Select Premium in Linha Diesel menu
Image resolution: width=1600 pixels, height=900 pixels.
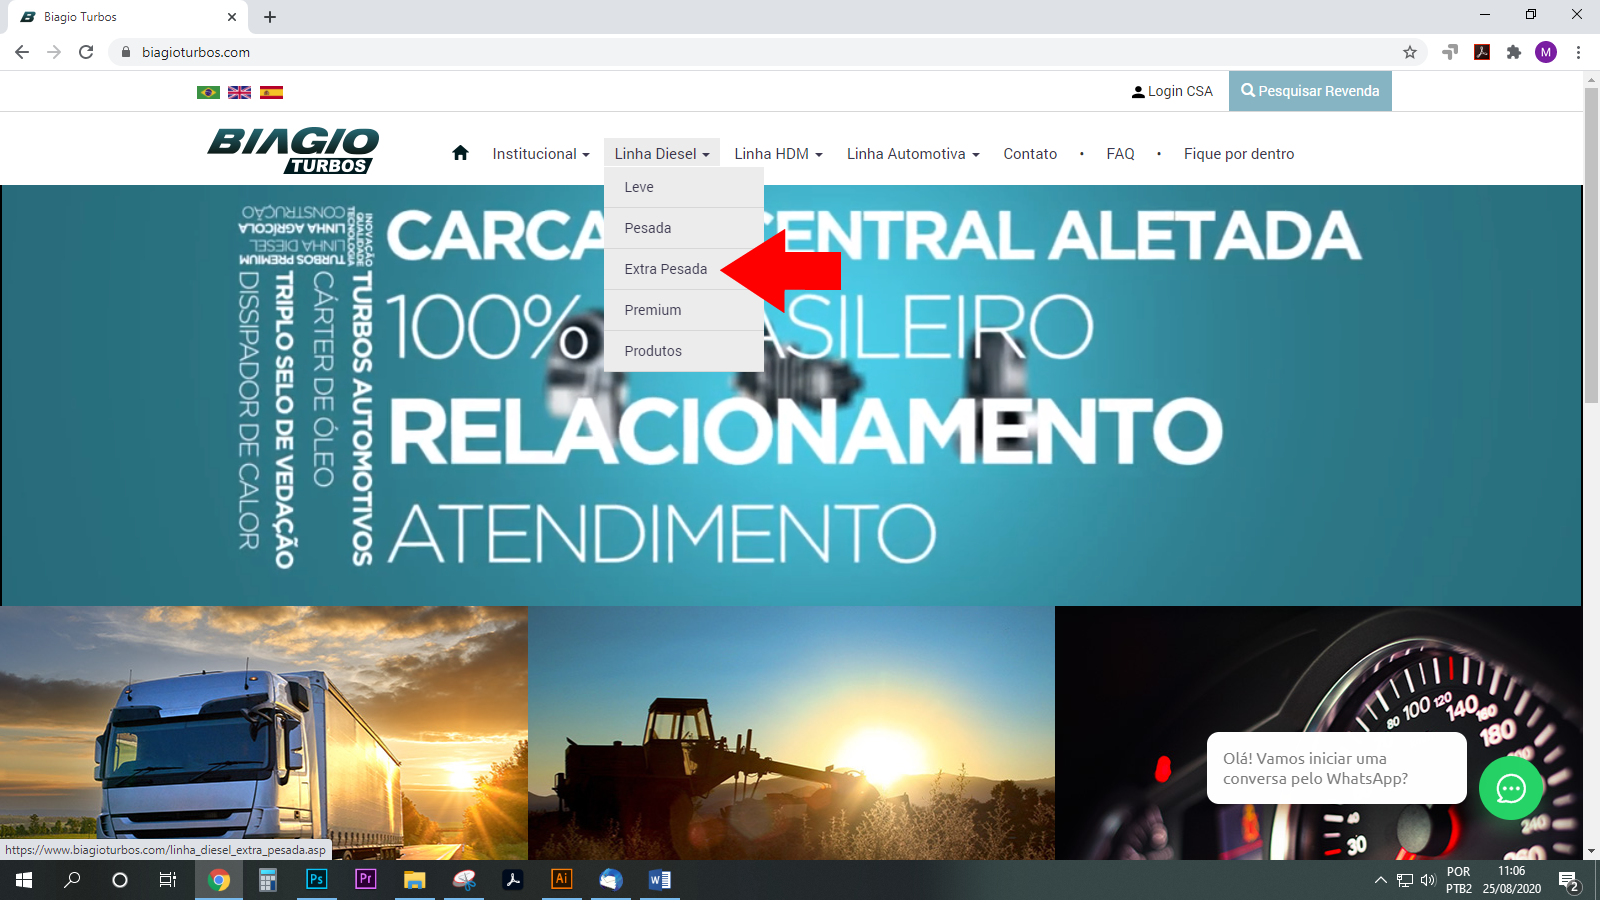tap(684, 310)
